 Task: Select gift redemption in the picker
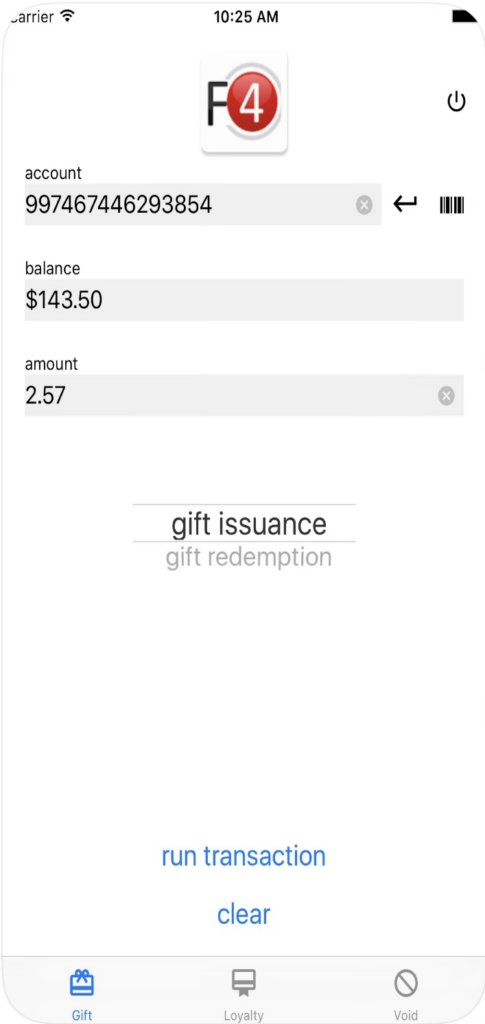pyautogui.click(x=249, y=558)
